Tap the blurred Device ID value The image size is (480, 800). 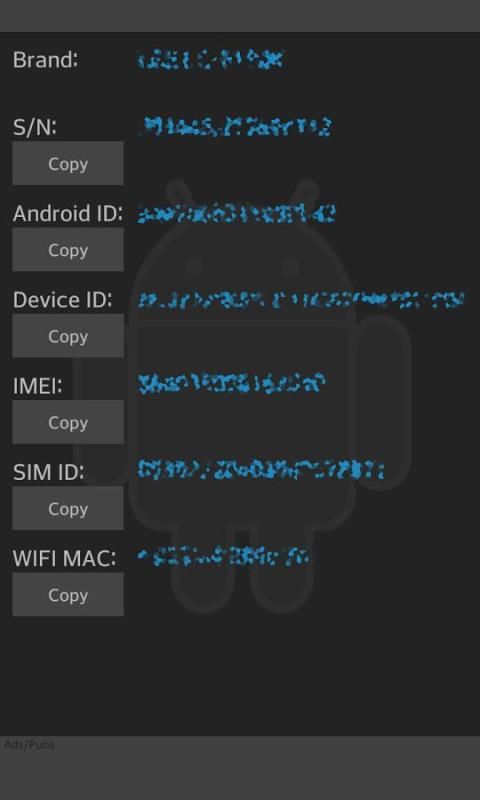pyautogui.click(x=301, y=299)
